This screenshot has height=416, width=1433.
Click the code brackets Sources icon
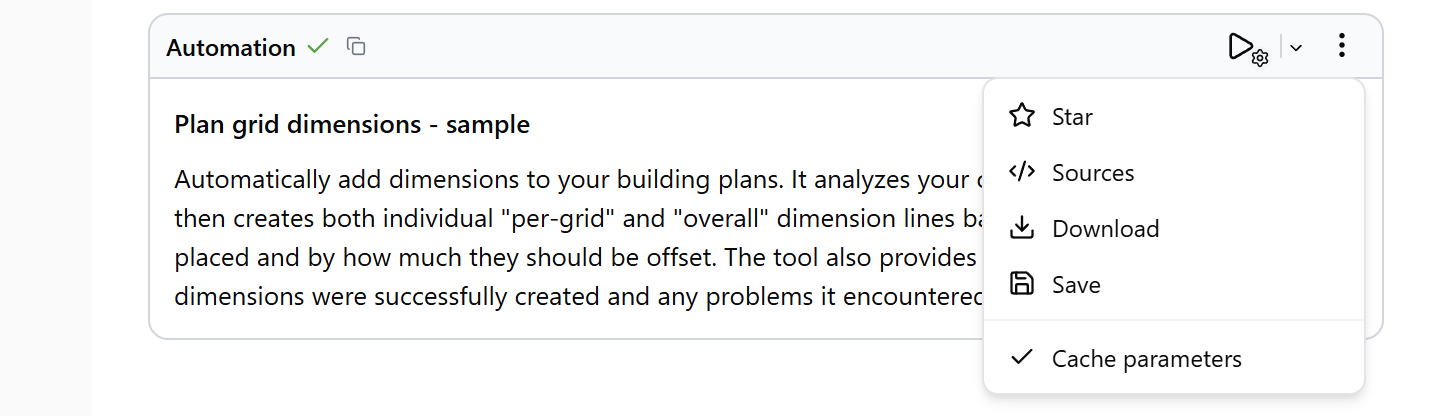[x=1021, y=172]
